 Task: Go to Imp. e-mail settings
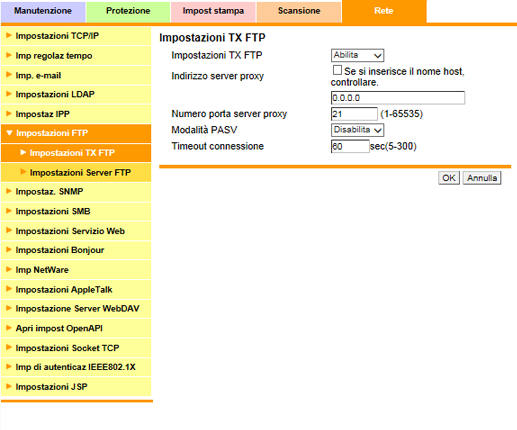(x=76, y=75)
